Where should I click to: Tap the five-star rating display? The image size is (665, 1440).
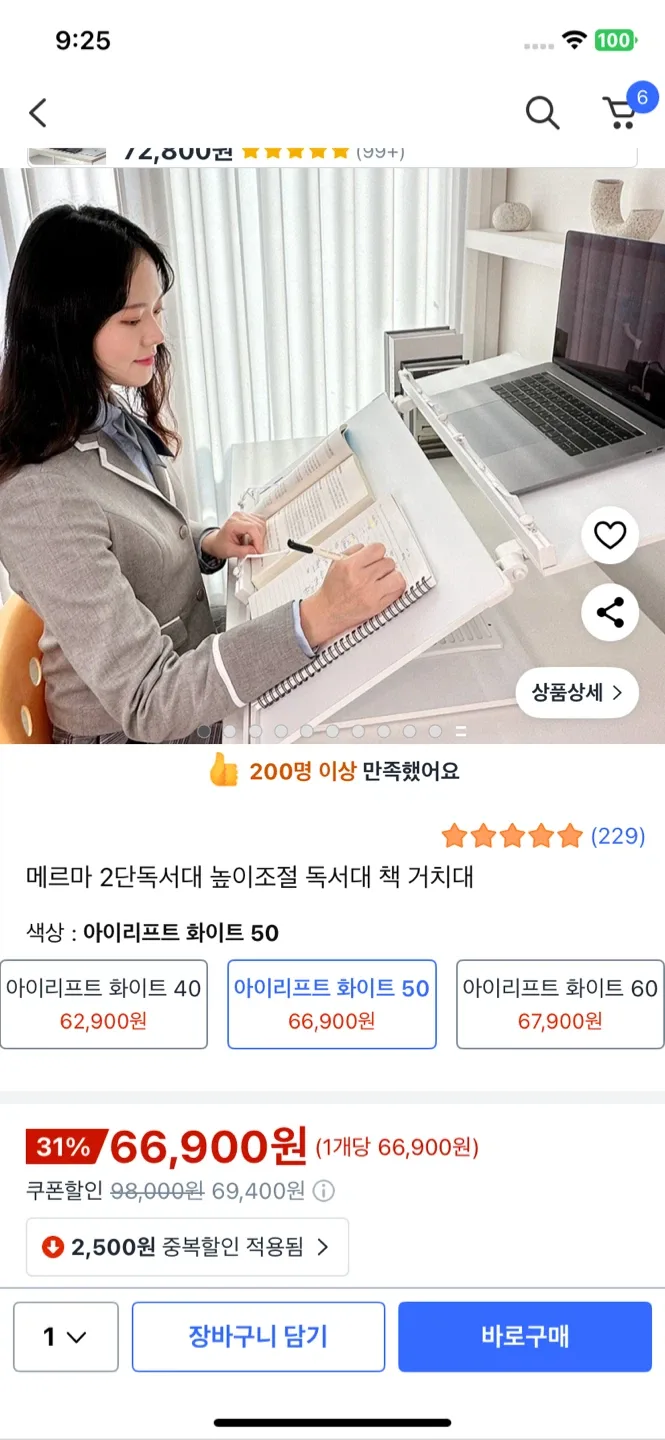point(511,836)
